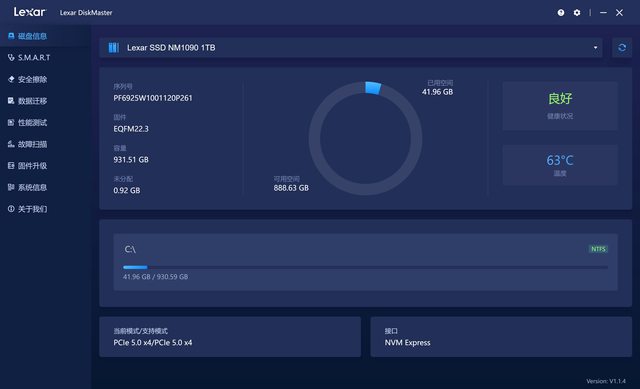Image resolution: width=640 pixels, height=389 pixels.
Task: Click the 63°C temperature card
Action: pyautogui.click(x=560, y=165)
